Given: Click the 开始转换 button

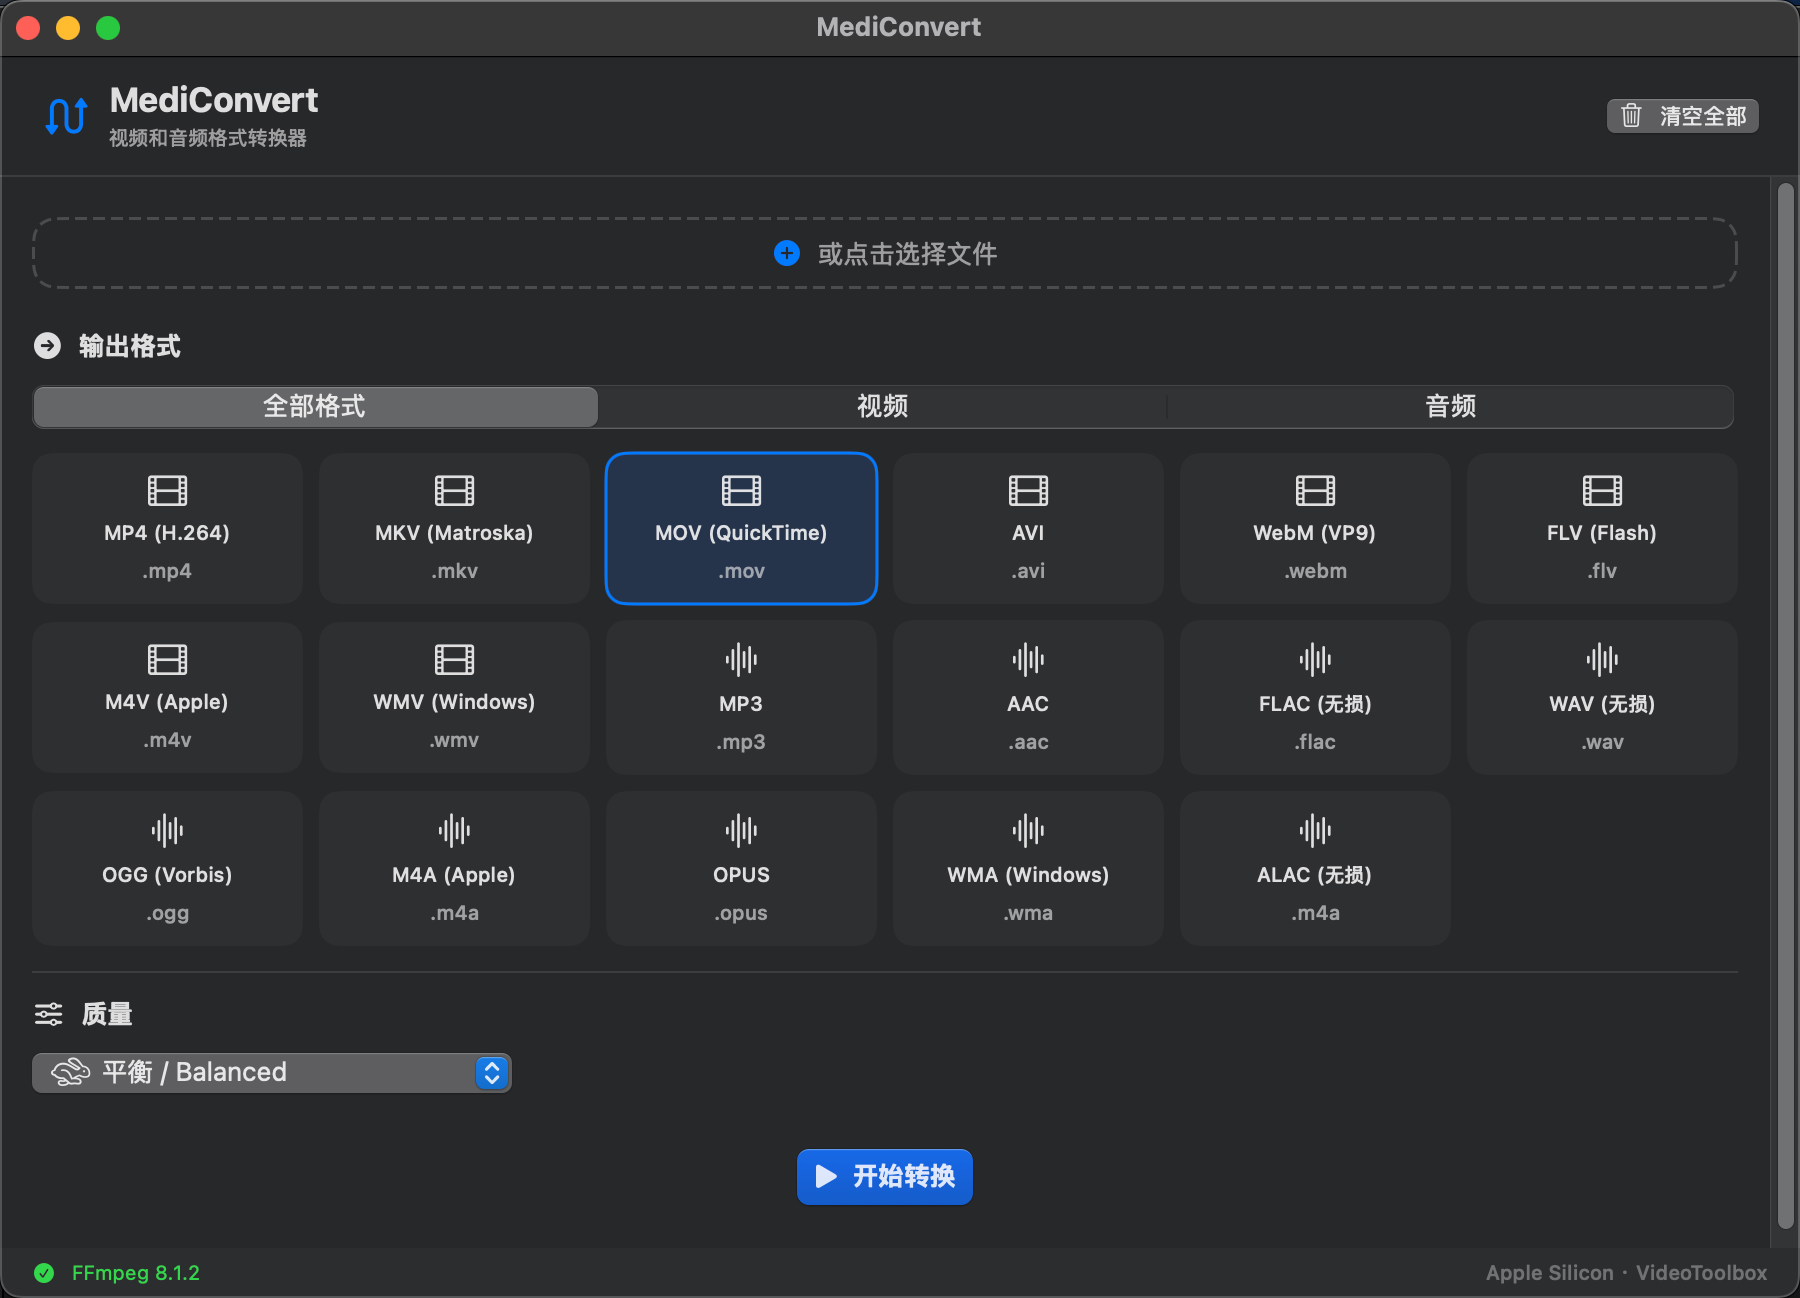Looking at the screenshot, I should 884,1176.
